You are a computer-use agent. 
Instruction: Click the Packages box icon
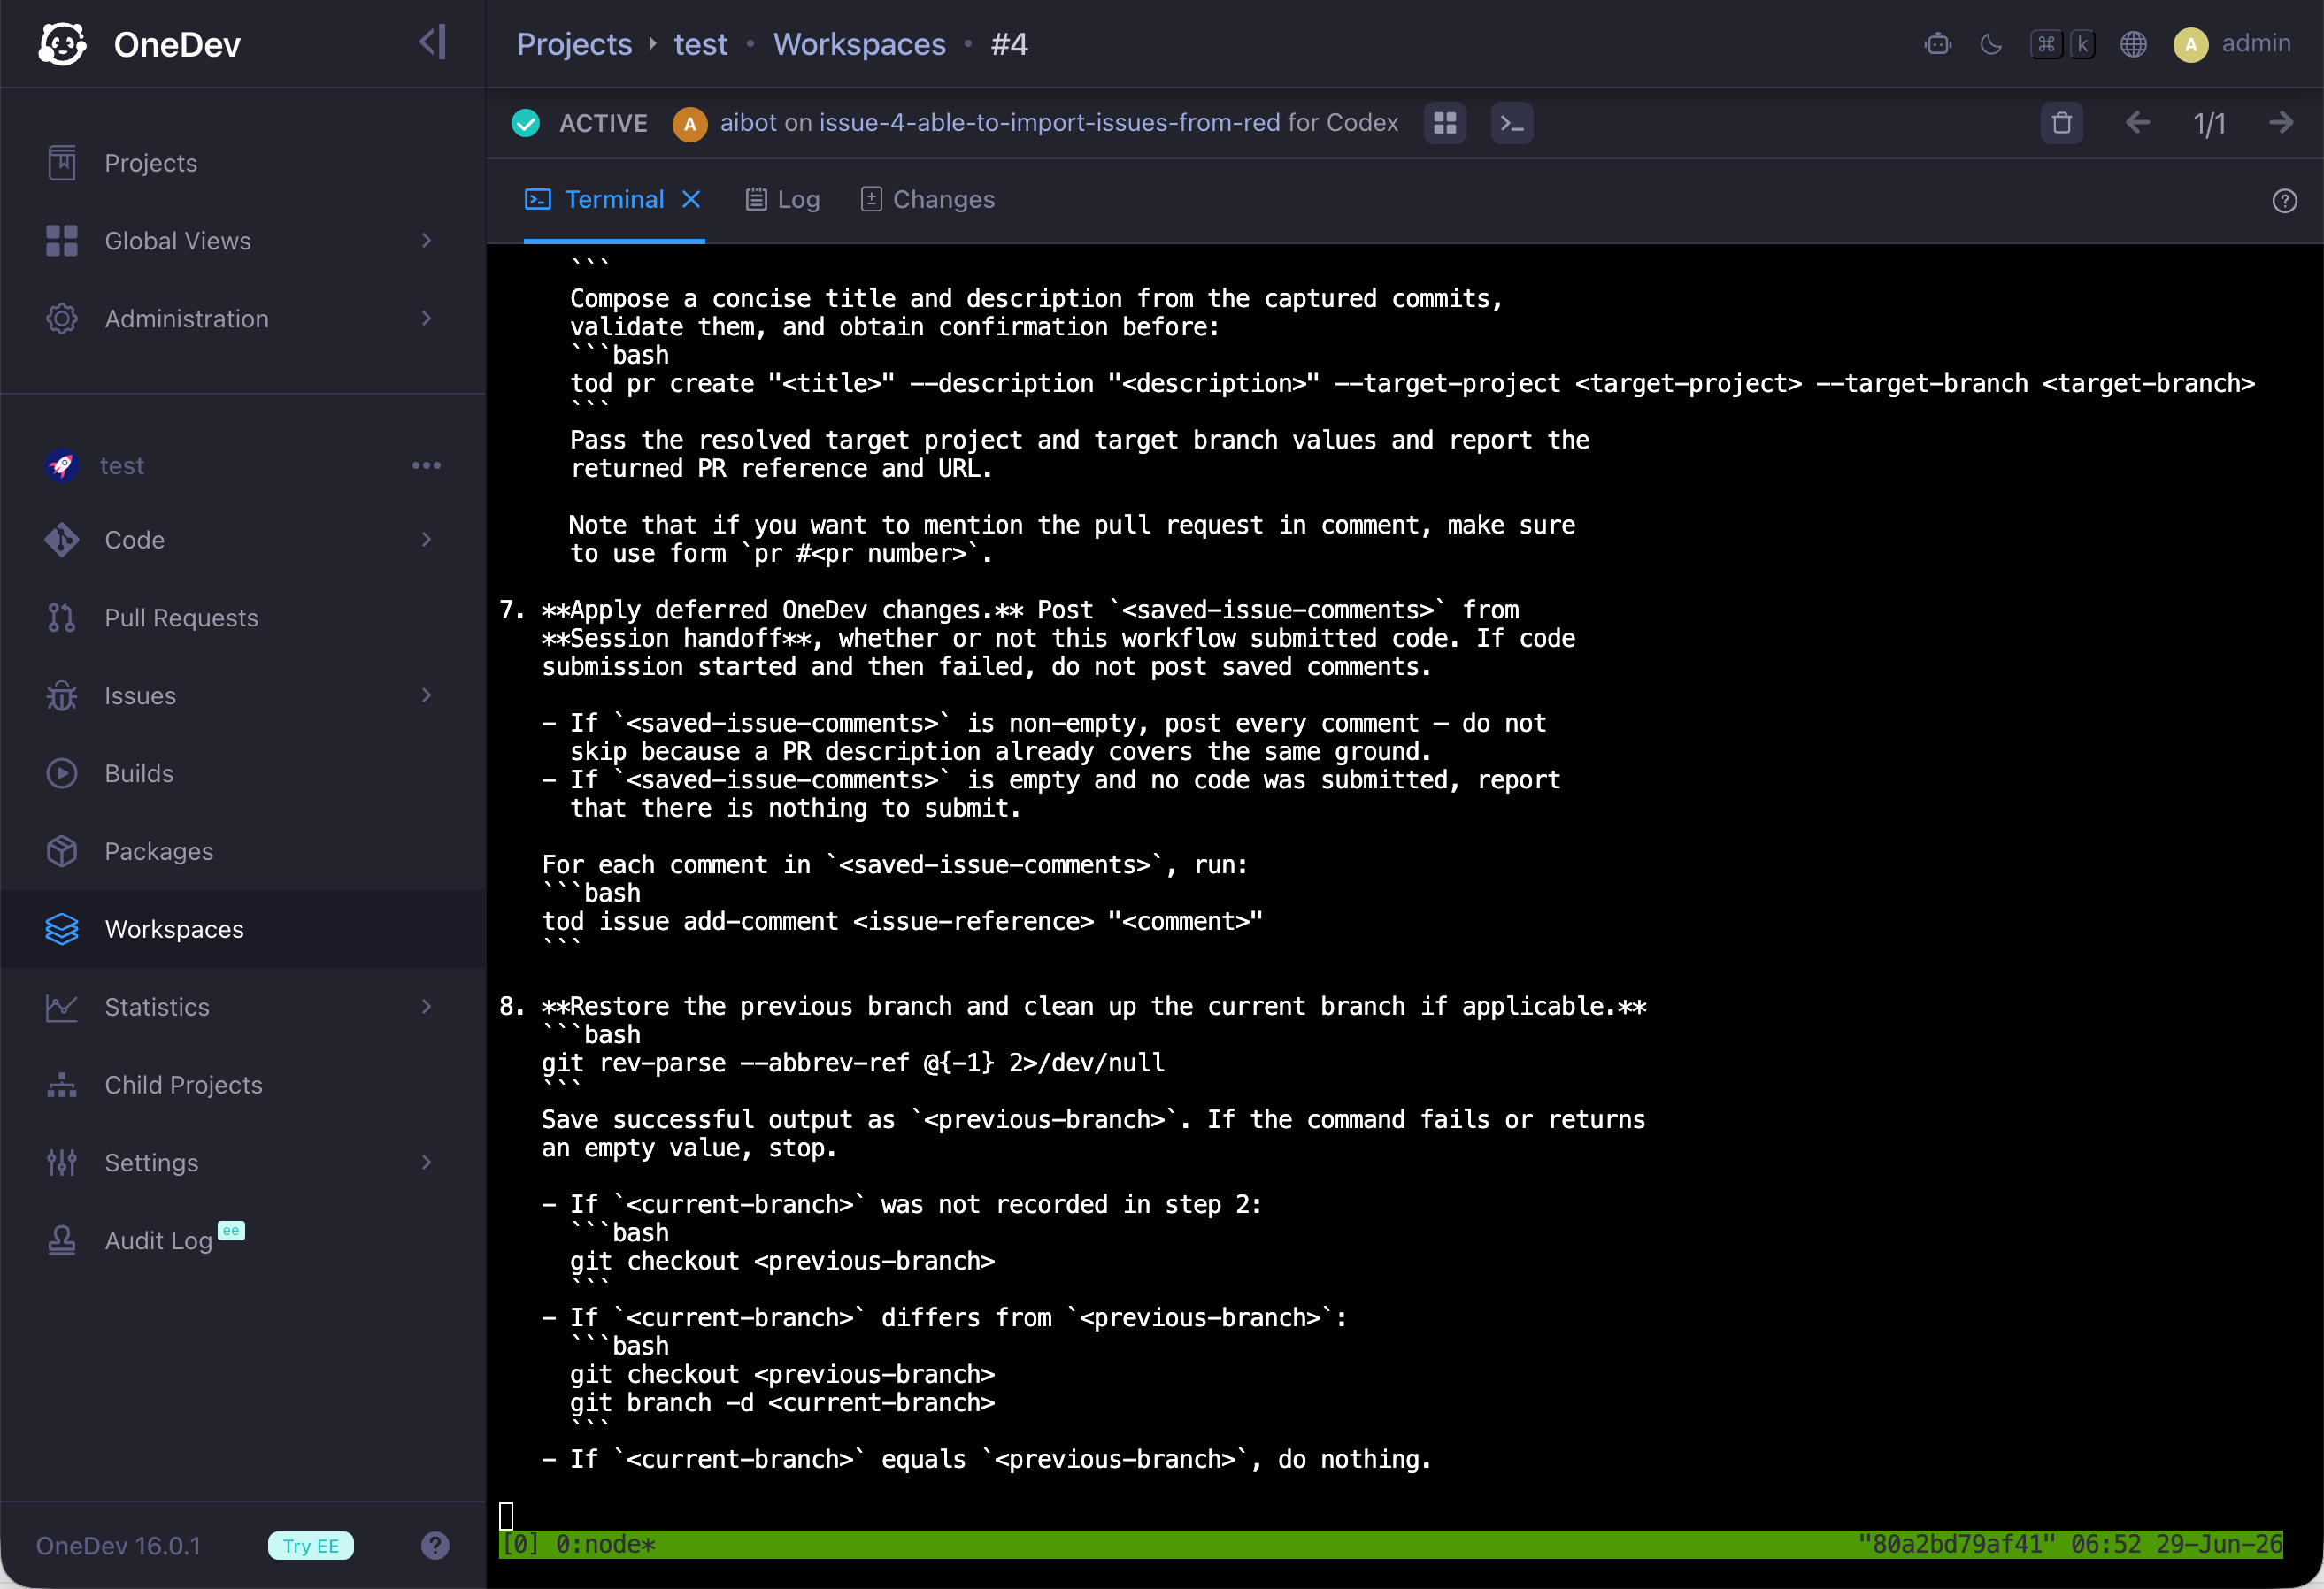coord(62,852)
